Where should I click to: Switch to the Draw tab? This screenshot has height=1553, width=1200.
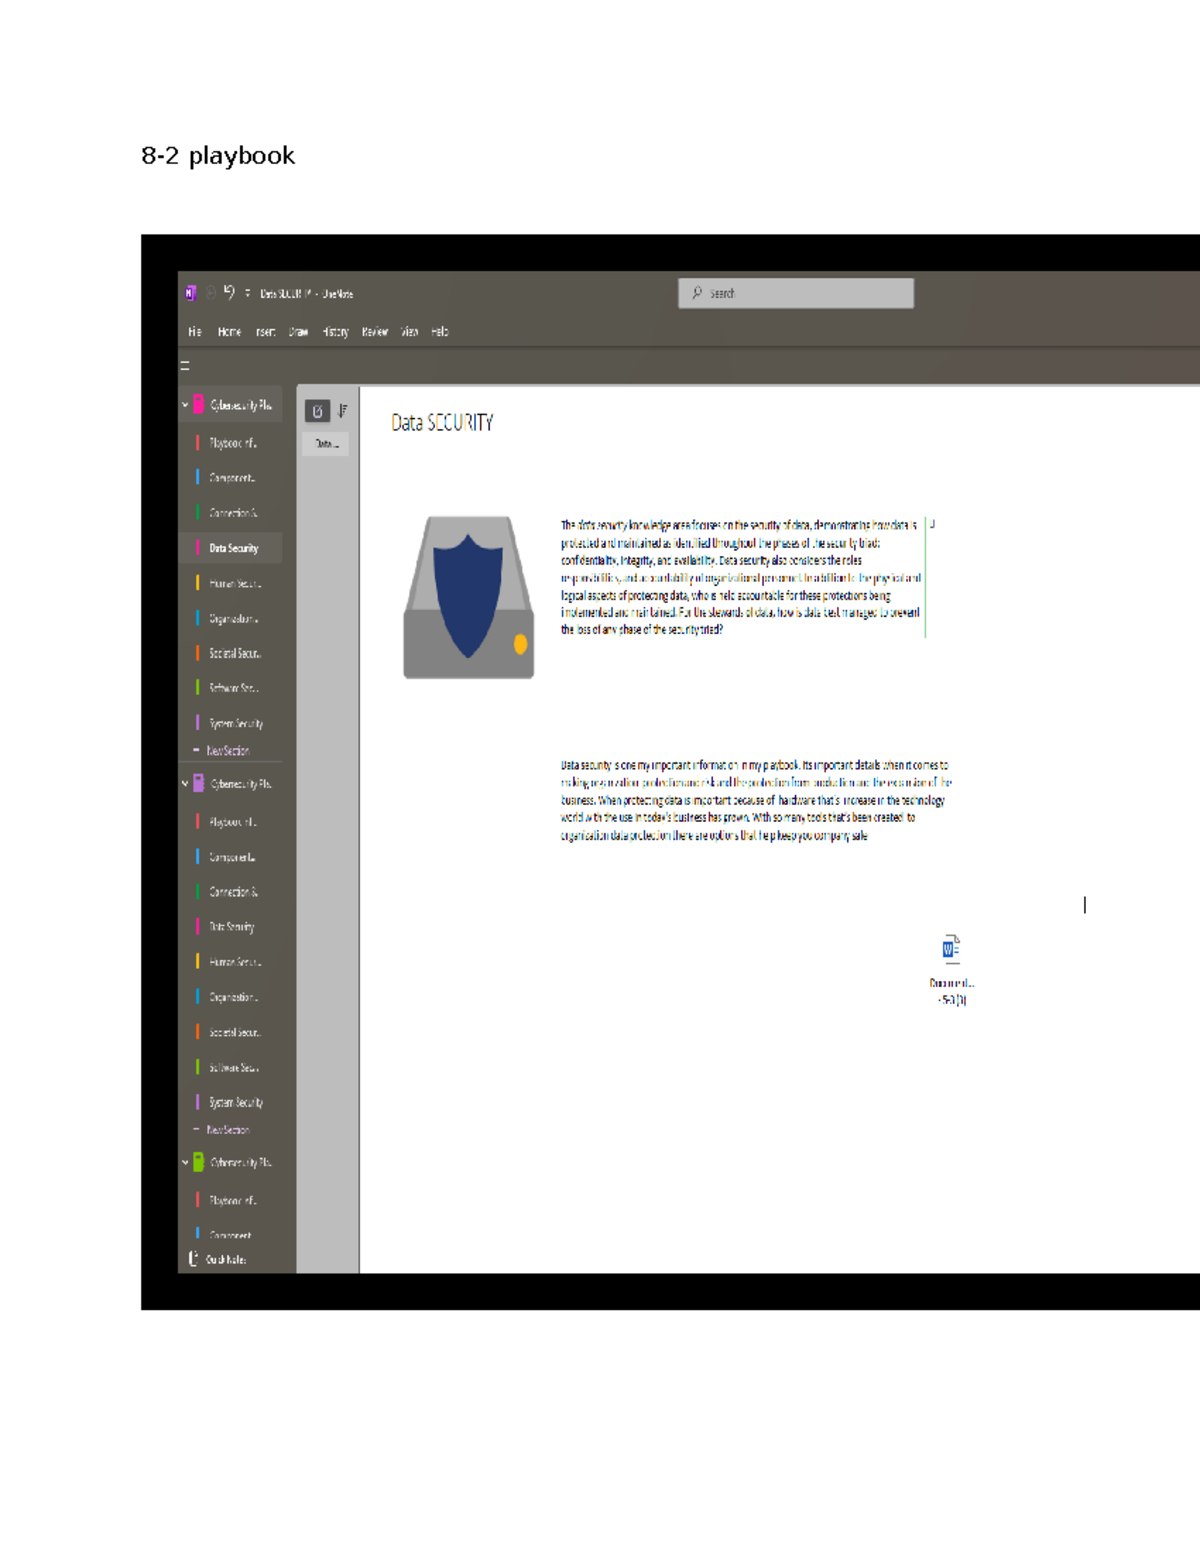pyautogui.click(x=298, y=332)
